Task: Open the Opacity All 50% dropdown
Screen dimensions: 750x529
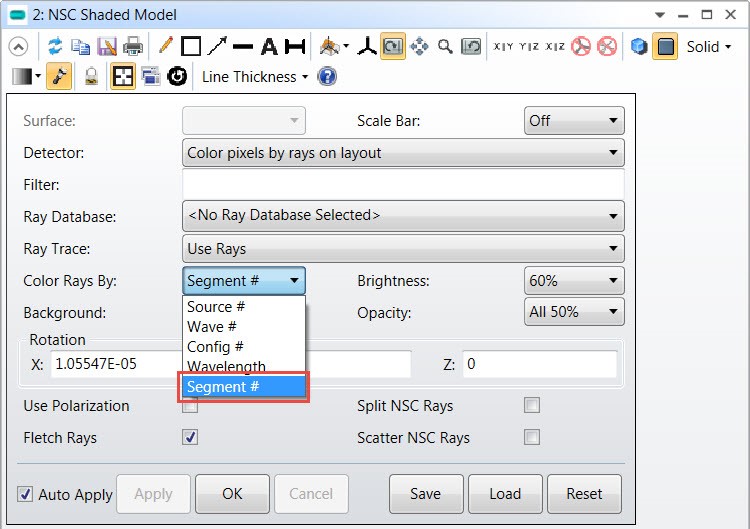Action: (574, 312)
